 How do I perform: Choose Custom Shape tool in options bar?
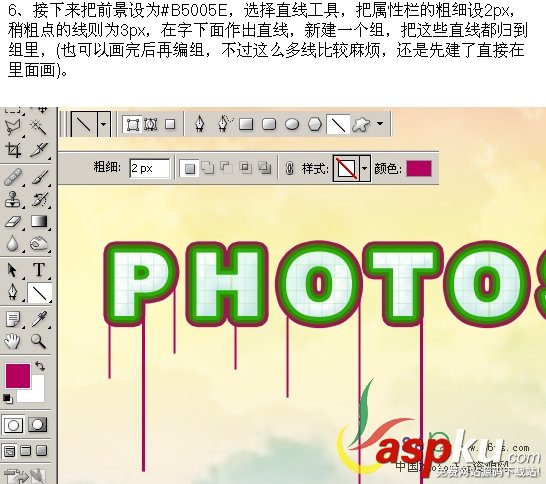(x=361, y=124)
